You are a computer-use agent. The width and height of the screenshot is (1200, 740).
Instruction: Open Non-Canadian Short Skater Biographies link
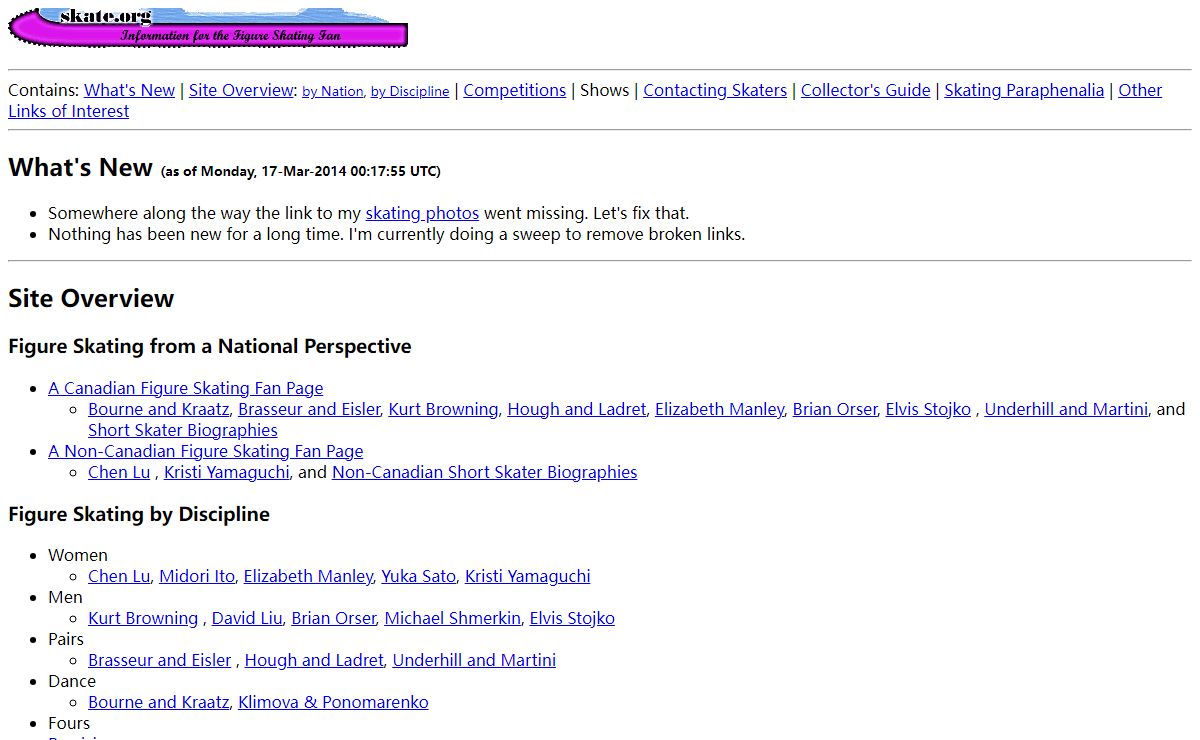click(485, 472)
